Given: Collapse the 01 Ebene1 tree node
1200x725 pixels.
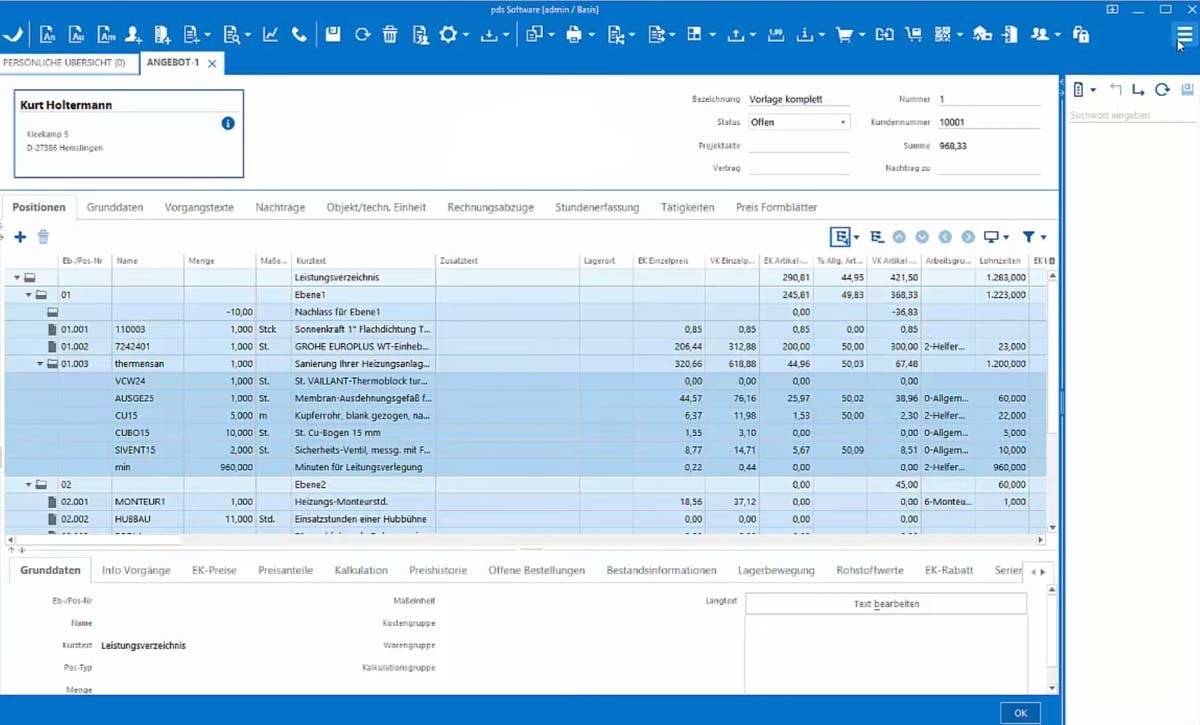Looking at the screenshot, I should click(x=29, y=295).
